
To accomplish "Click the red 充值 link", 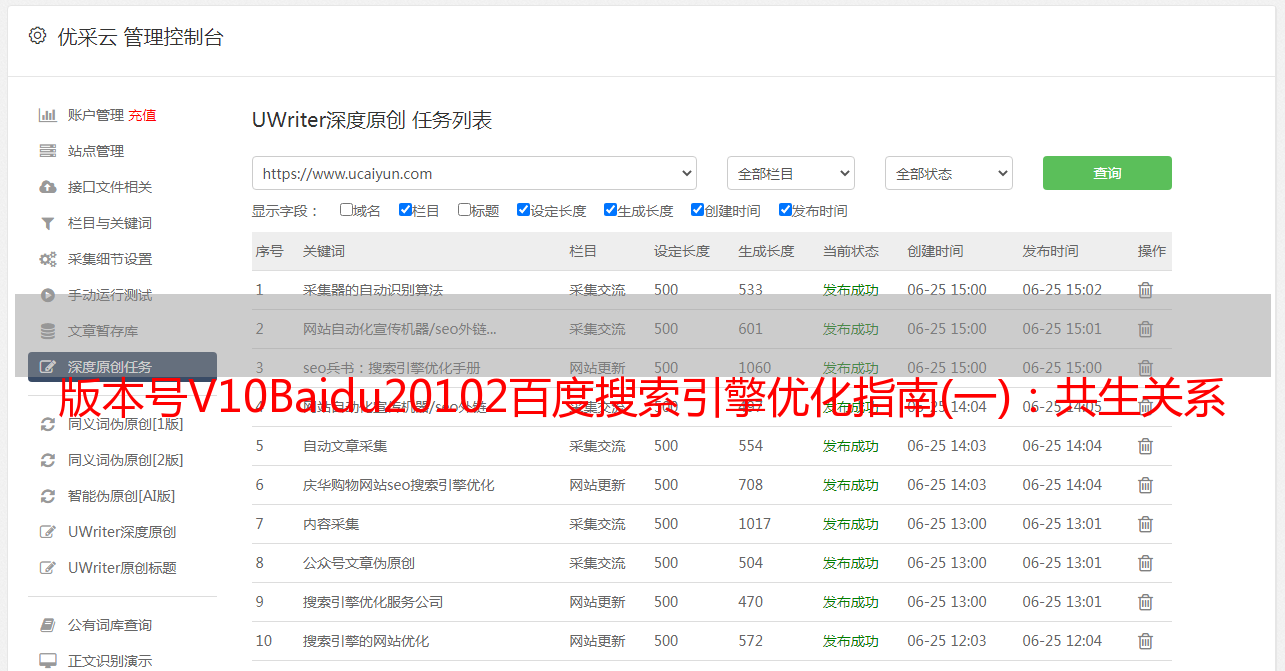I will click(x=142, y=115).
